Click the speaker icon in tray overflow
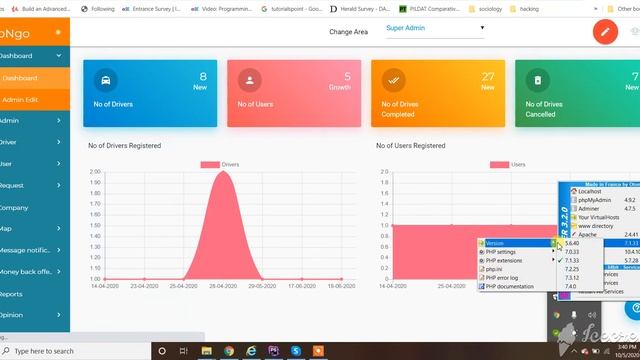 pyautogui.click(x=592, y=315)
